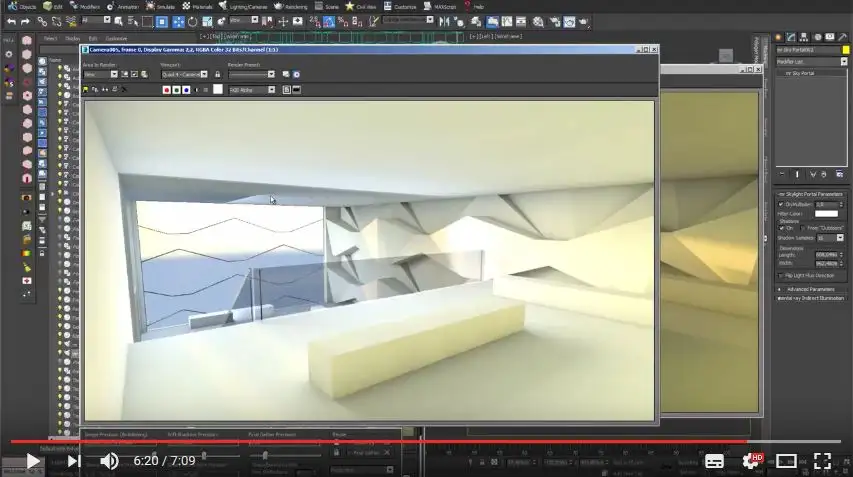Open the RGB Alpha channel dropdown
Image resolution: width=853 pixels, height=477 pixels.
click(252, 90)
